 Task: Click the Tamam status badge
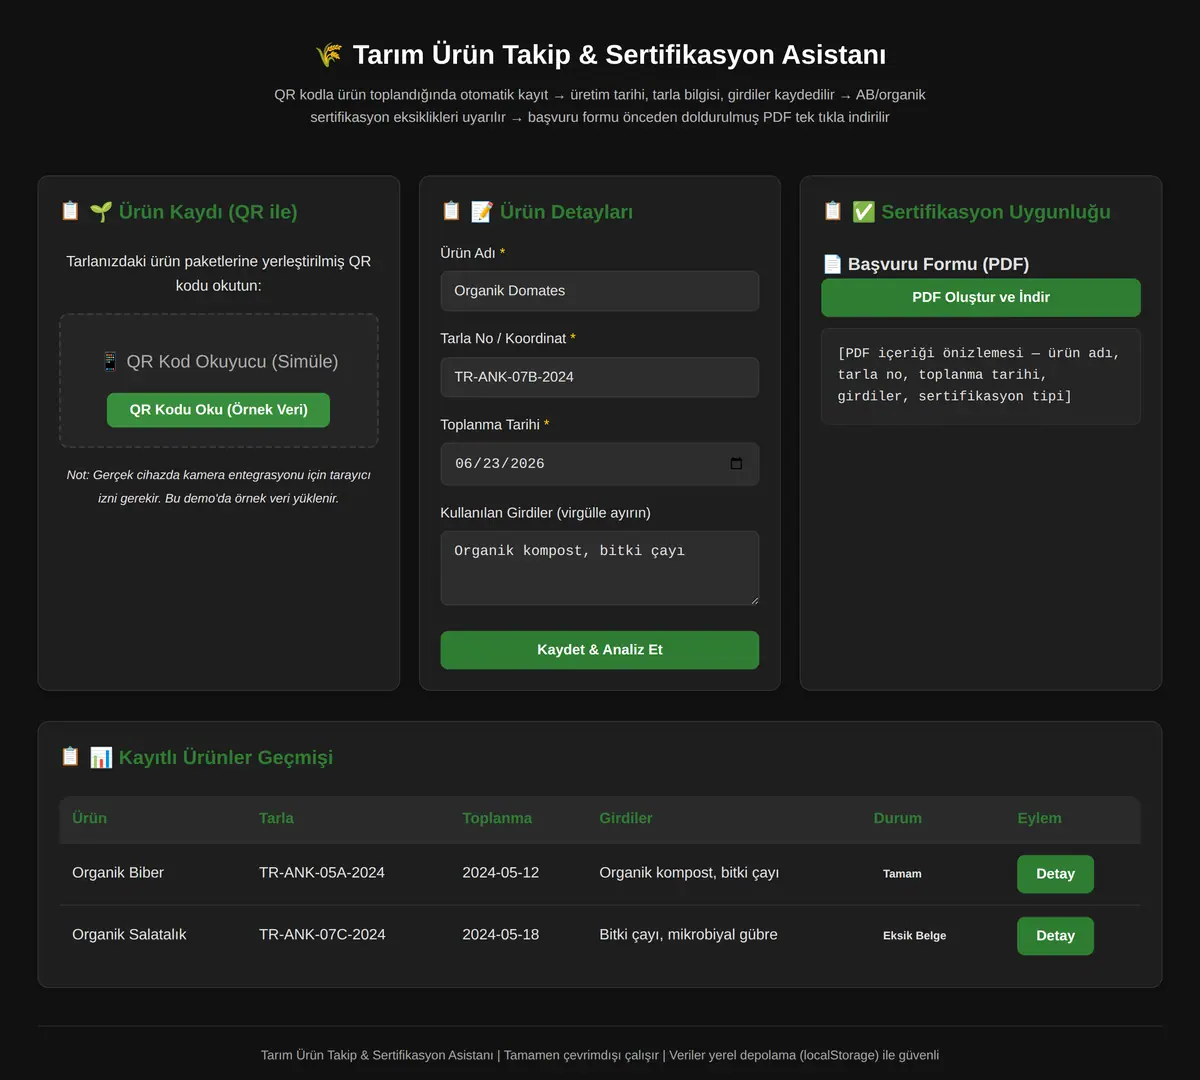902,874
